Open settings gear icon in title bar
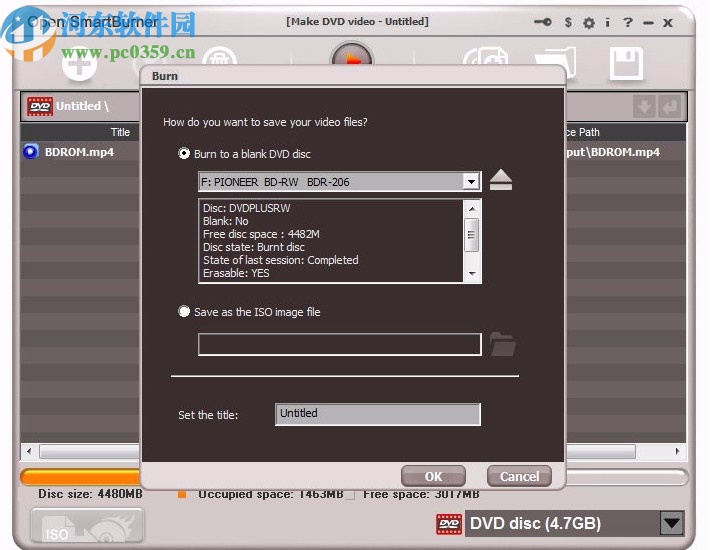This screenshot has width=710, height=550. pos(589,22)
